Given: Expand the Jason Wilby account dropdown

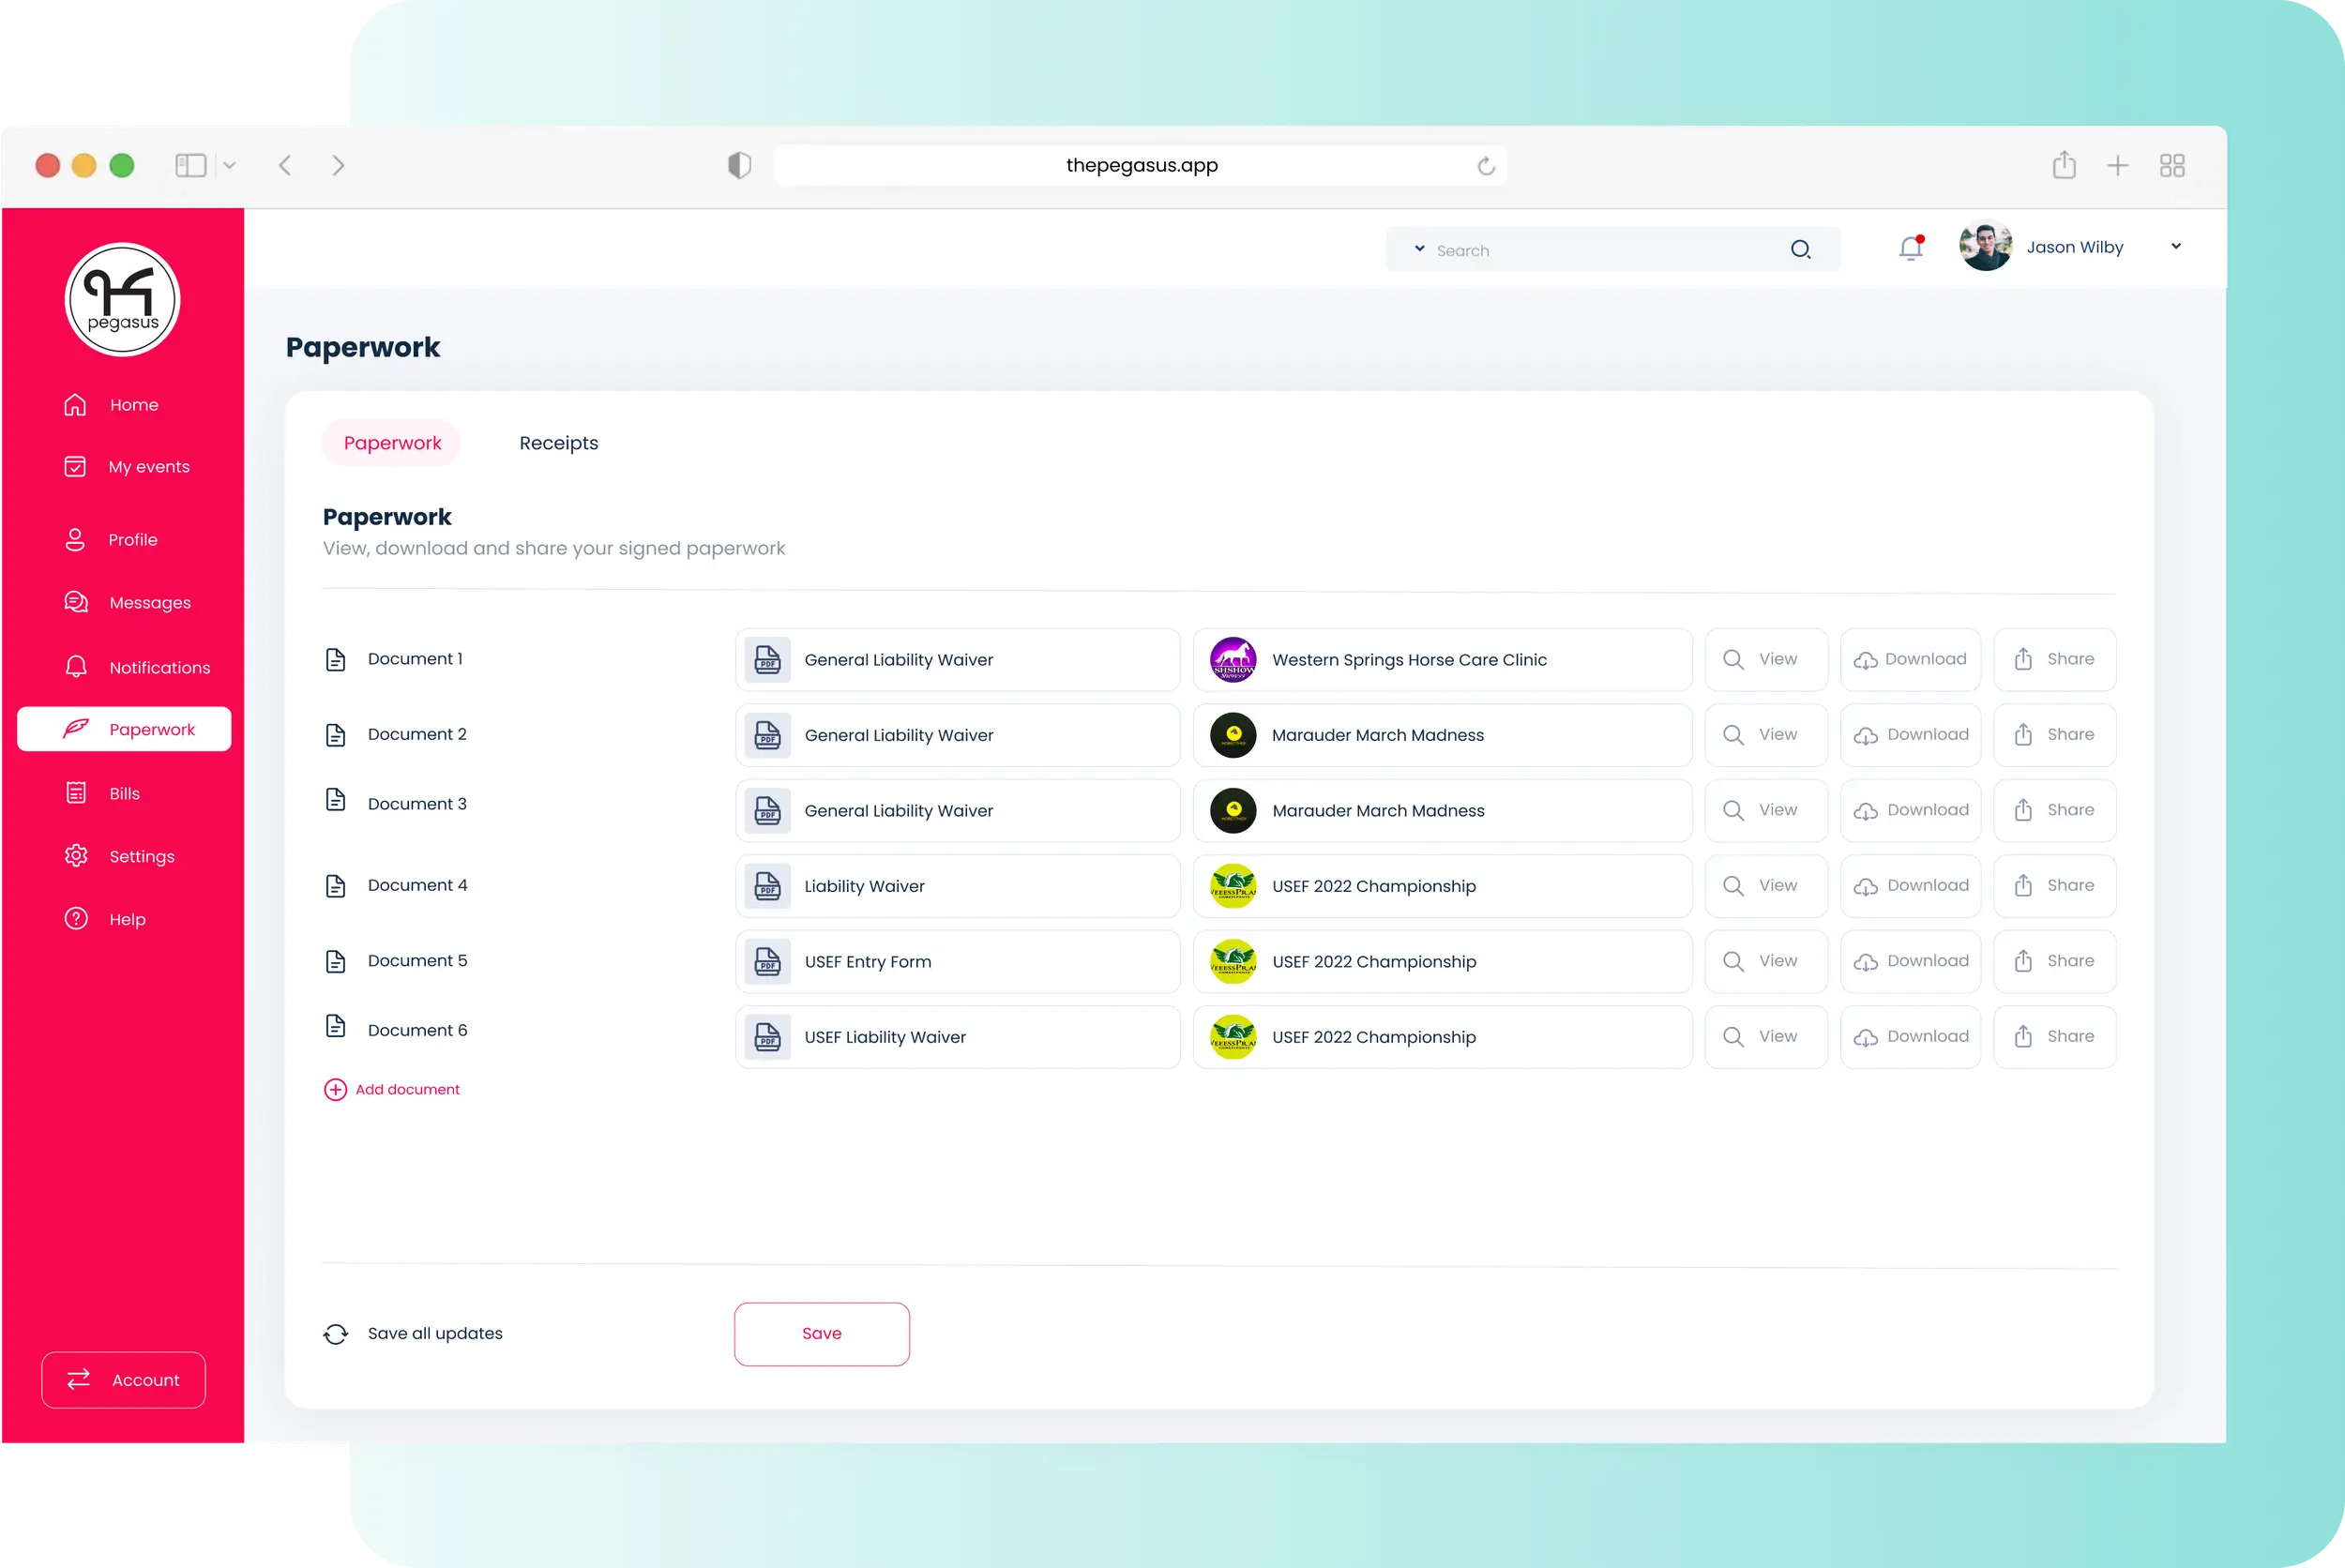Looking at the screenshot, I should tap(2176, 247).
